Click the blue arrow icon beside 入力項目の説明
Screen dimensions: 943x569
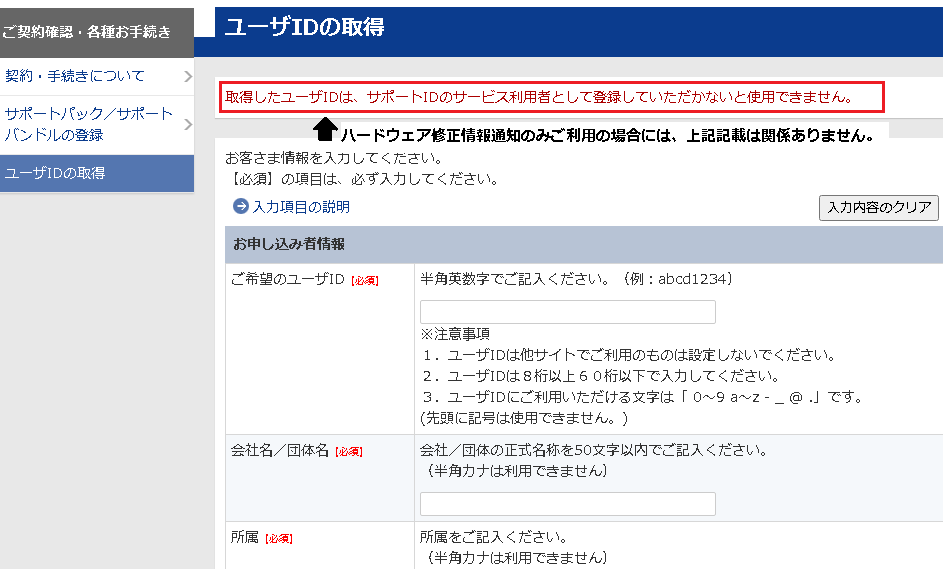coord(240,207)
